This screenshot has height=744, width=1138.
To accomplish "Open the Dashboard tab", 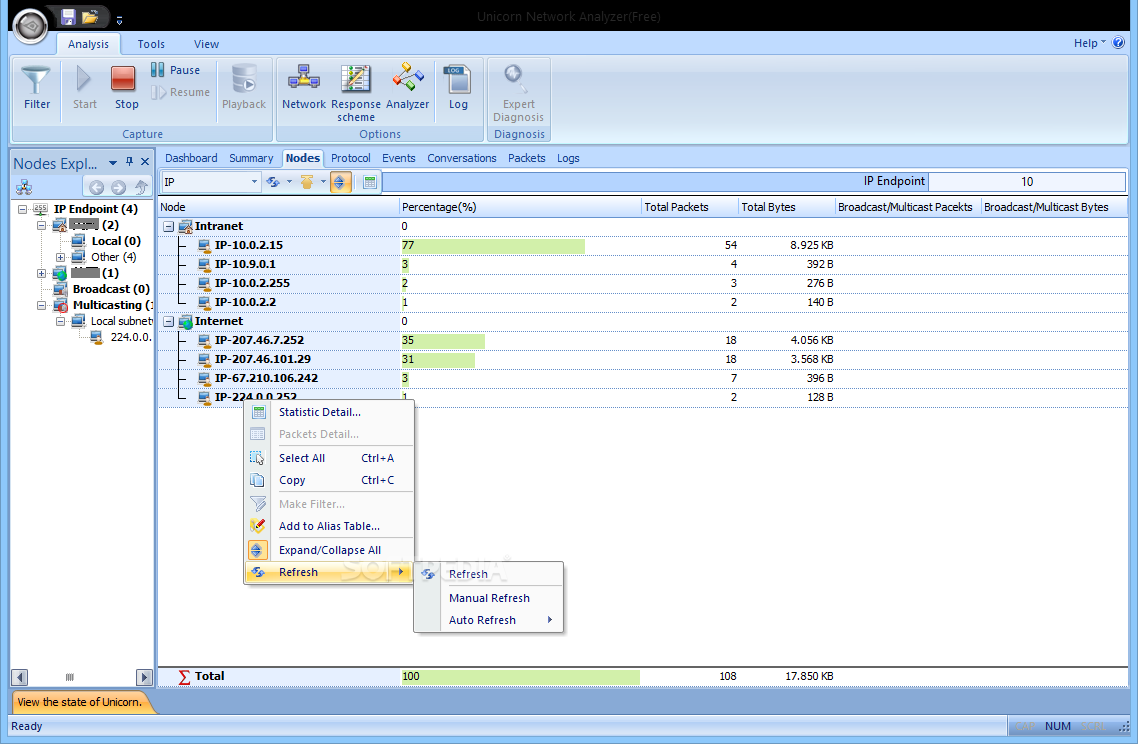I will tap(191, 158).
